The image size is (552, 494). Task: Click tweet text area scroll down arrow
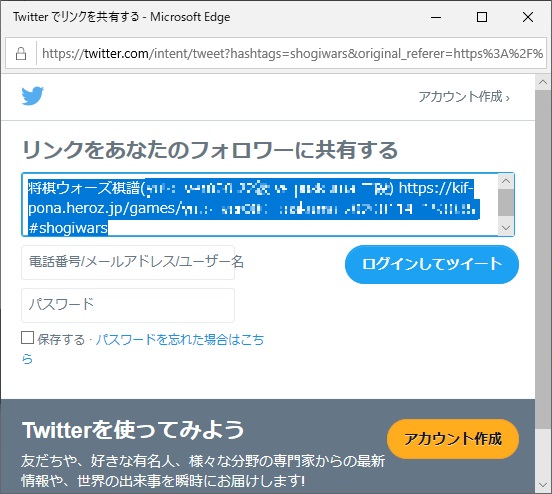click(506, 228)
